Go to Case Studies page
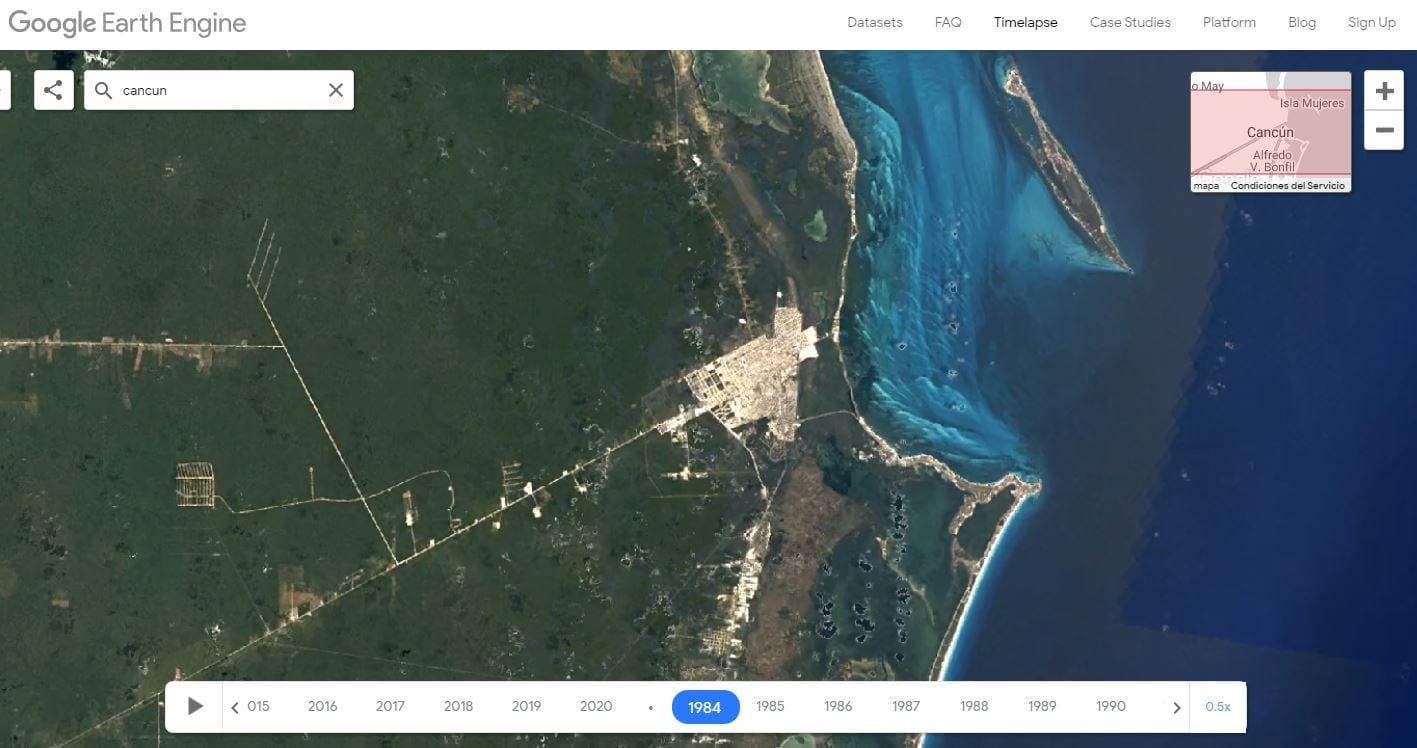Viewport: 1417px width, 748px height. (x=1130, y=22)
